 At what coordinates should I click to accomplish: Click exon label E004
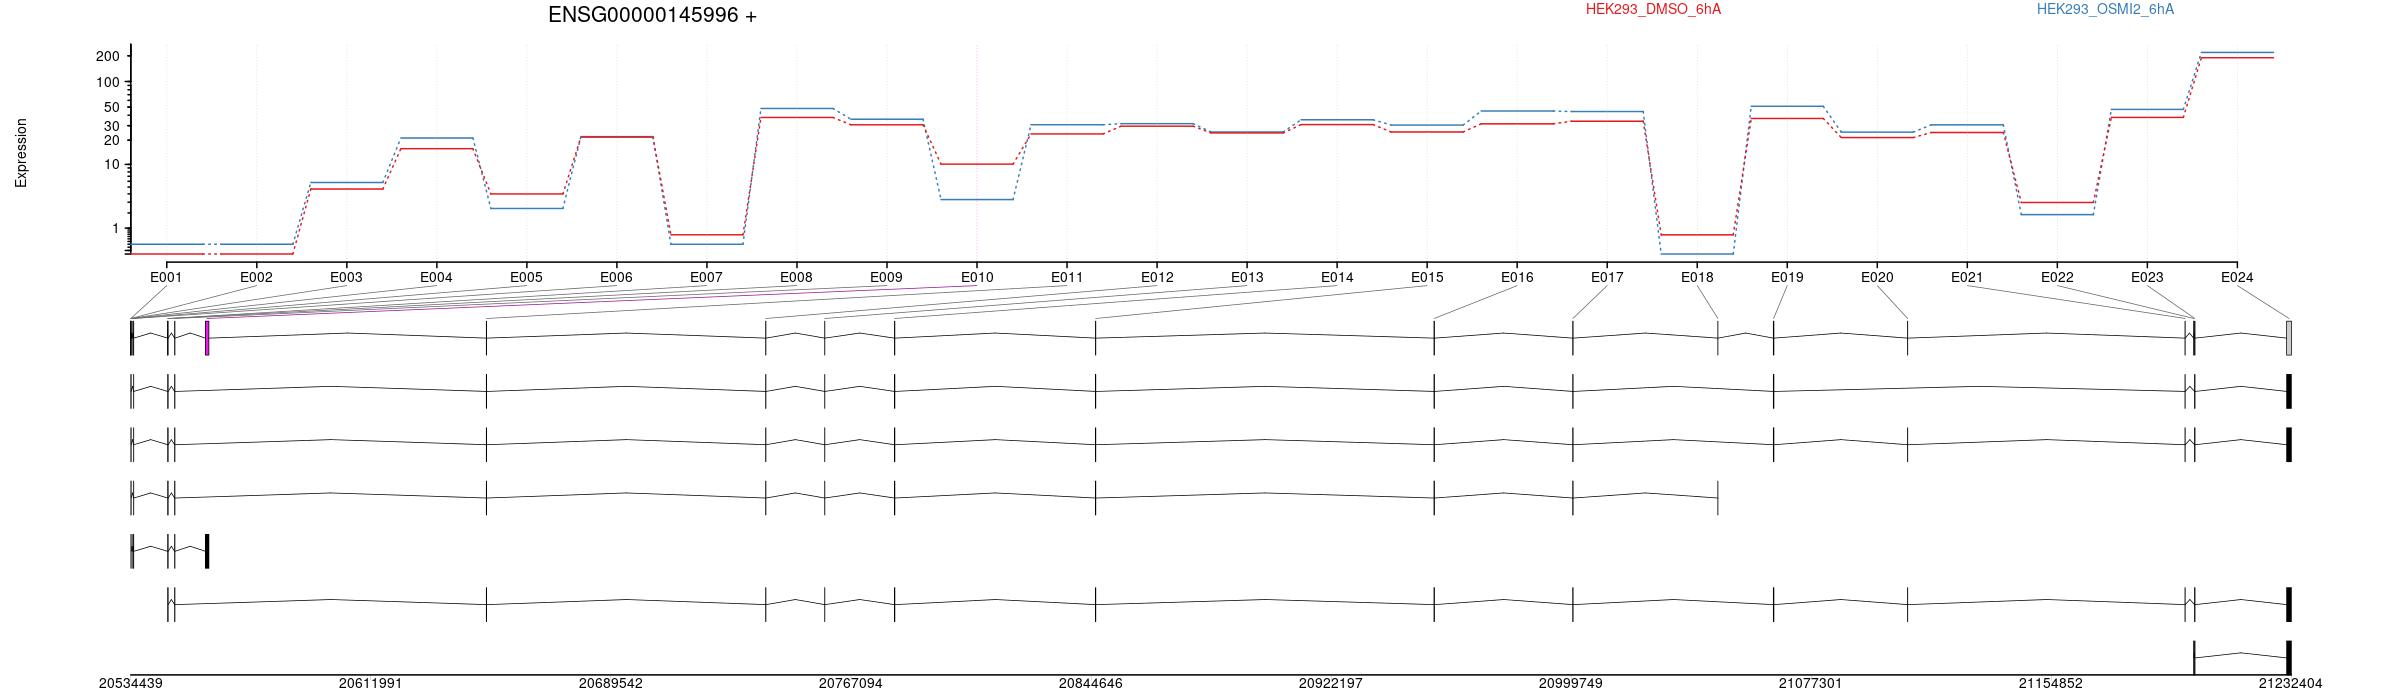[436, 277]
